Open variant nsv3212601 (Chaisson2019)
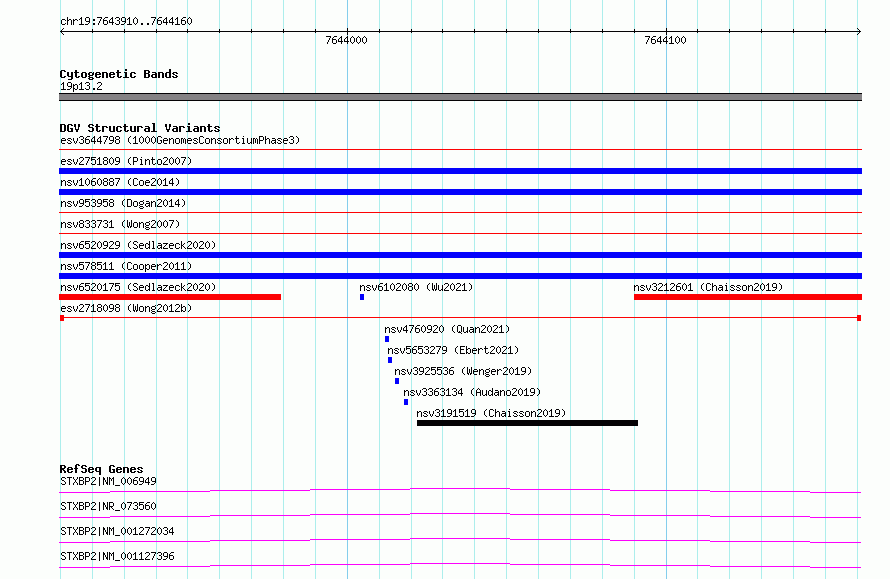Viewport: 890px width, 579px height. coord(708,287)
